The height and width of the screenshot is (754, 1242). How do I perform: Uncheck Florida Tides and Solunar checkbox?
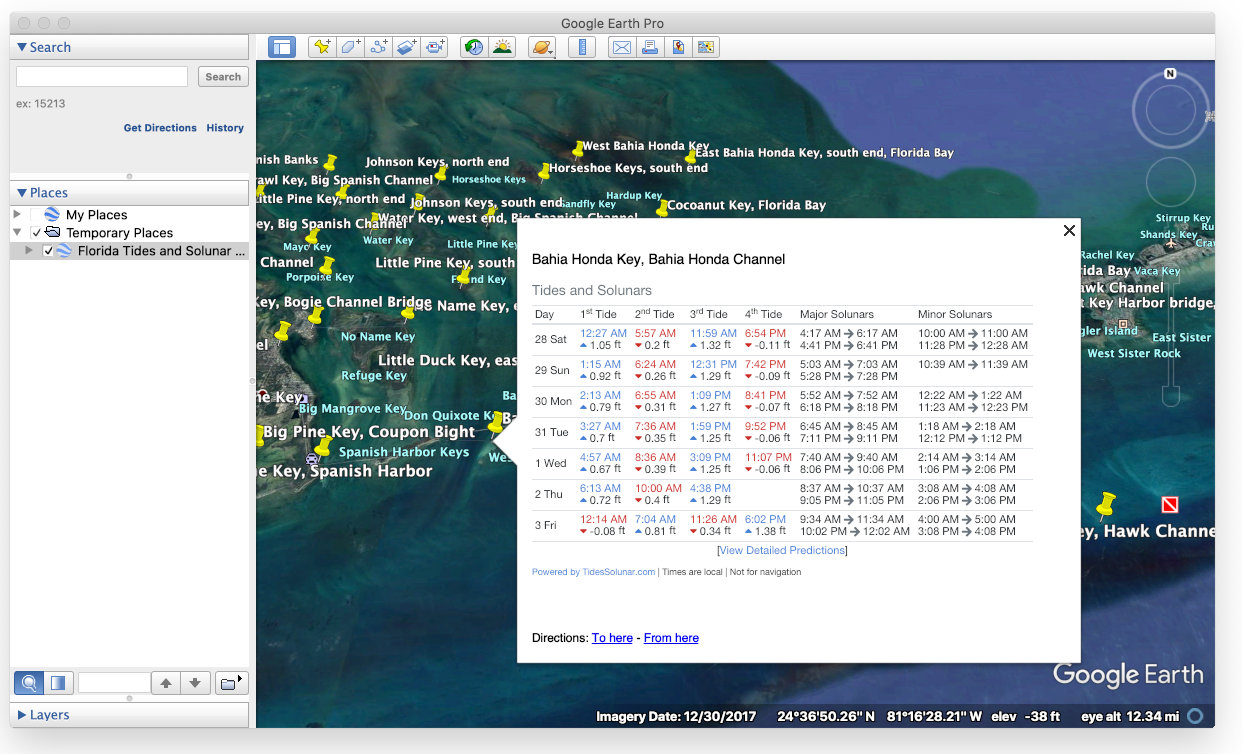(x=48, y=251)
